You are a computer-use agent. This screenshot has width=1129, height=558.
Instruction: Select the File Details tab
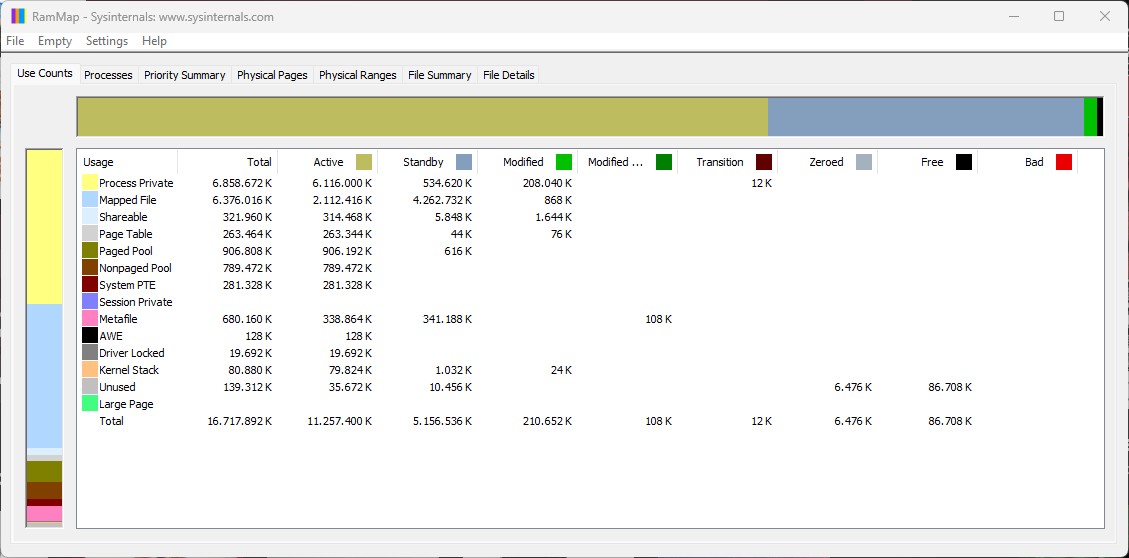coord(508,75)
